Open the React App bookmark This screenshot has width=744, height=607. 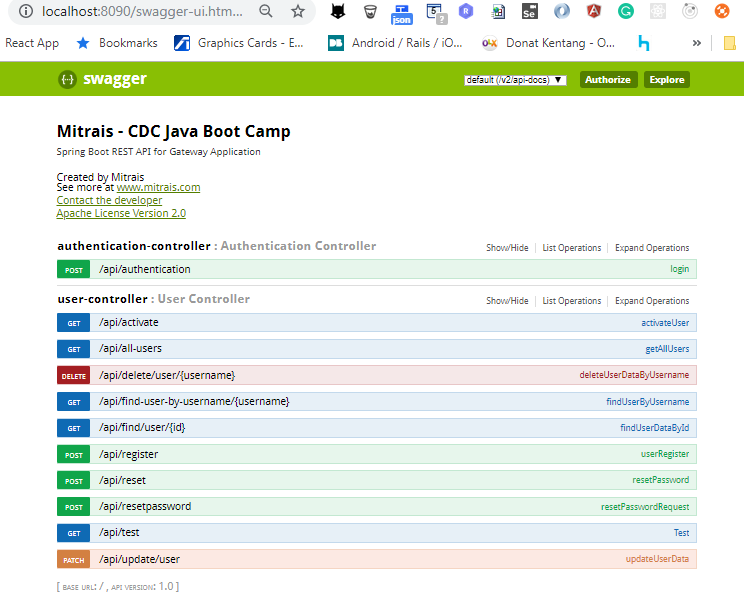pyautogui.click(x=32, y=43)
